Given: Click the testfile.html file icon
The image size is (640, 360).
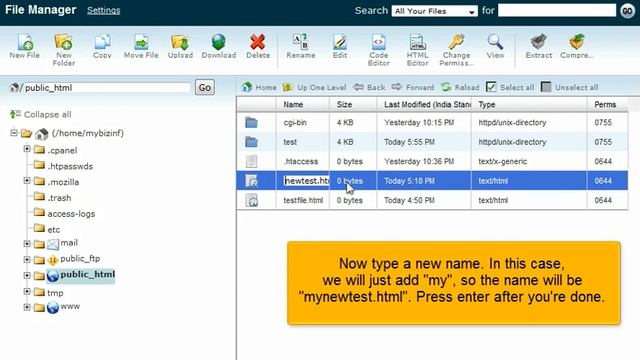Looking at the screenshot, I should [252, 200].
